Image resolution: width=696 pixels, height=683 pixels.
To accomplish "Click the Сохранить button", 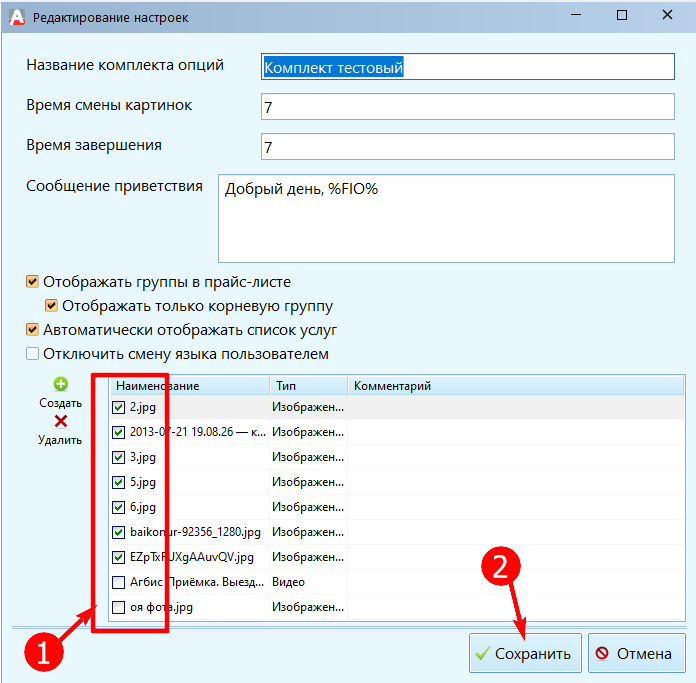I will [x=525, y=653].
